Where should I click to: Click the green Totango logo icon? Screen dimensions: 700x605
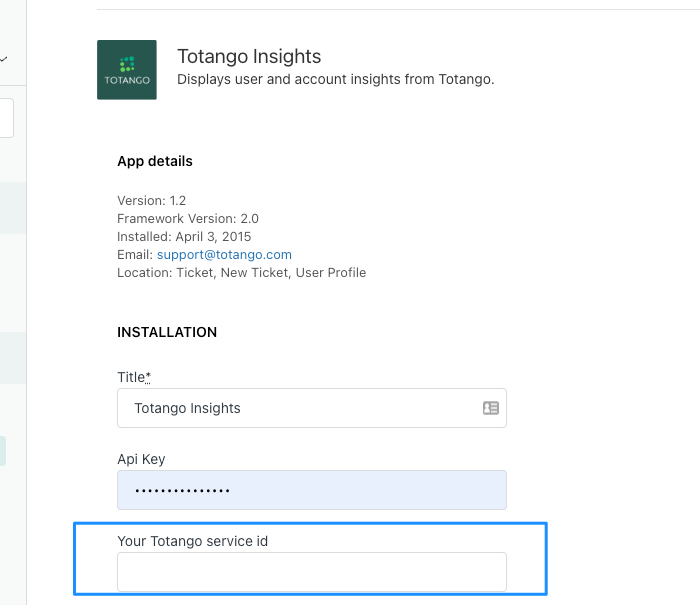point(127,70)
